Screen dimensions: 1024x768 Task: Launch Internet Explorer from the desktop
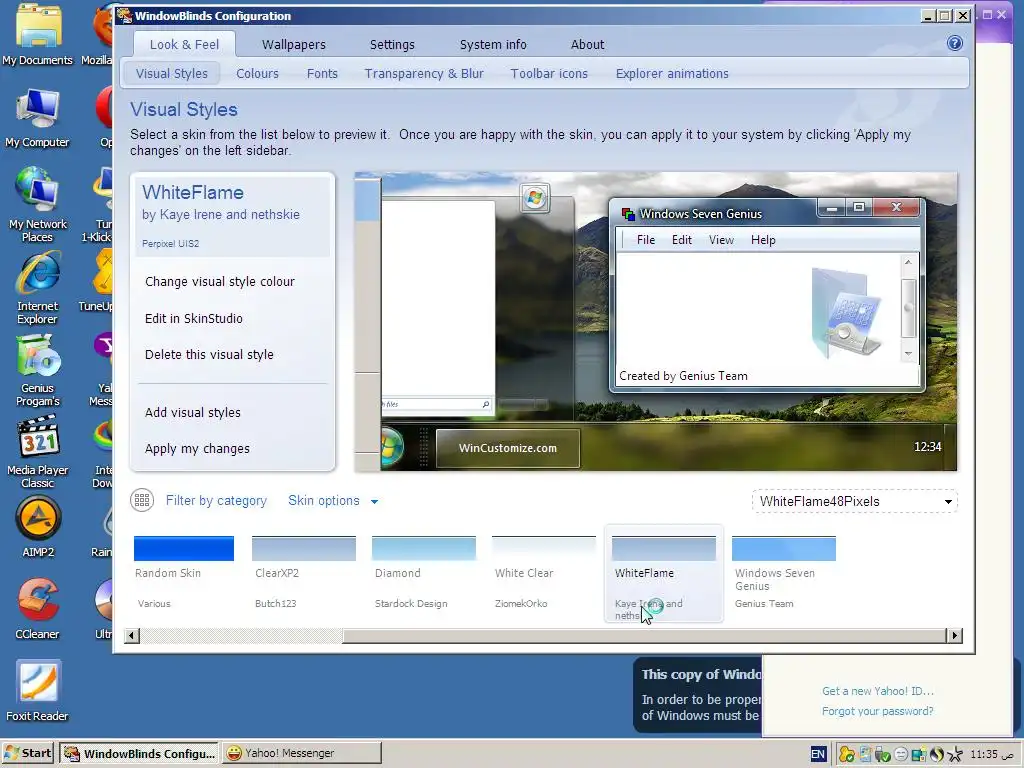[37, 288]
